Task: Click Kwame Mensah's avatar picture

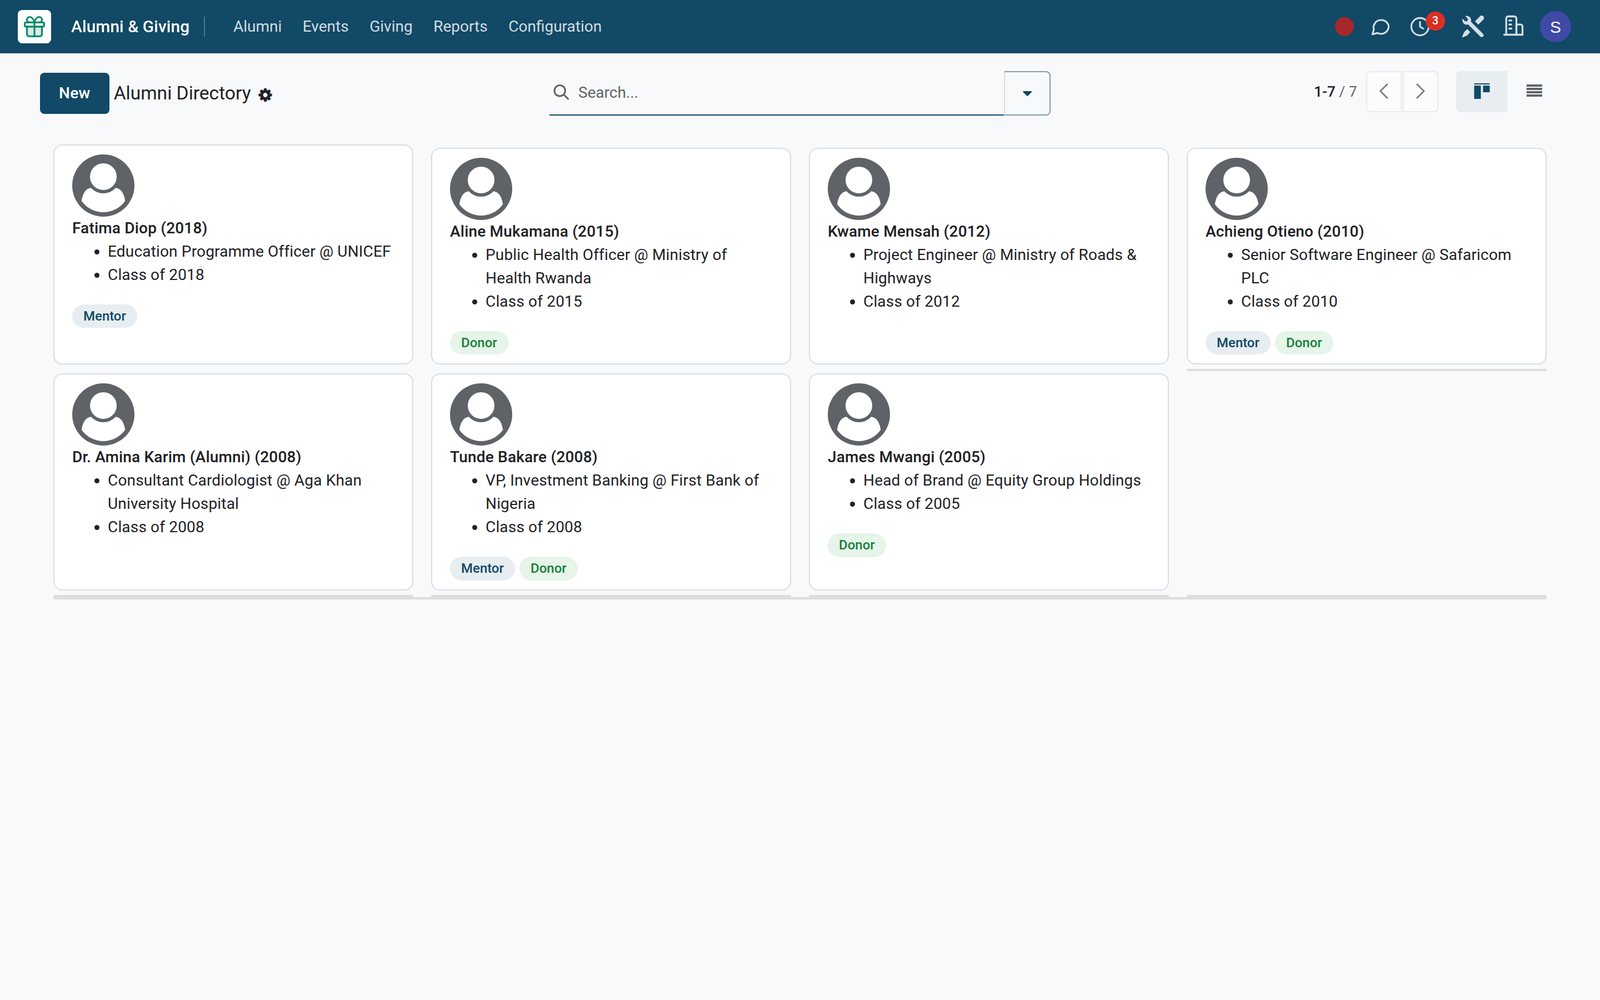Action: (859, 188)
